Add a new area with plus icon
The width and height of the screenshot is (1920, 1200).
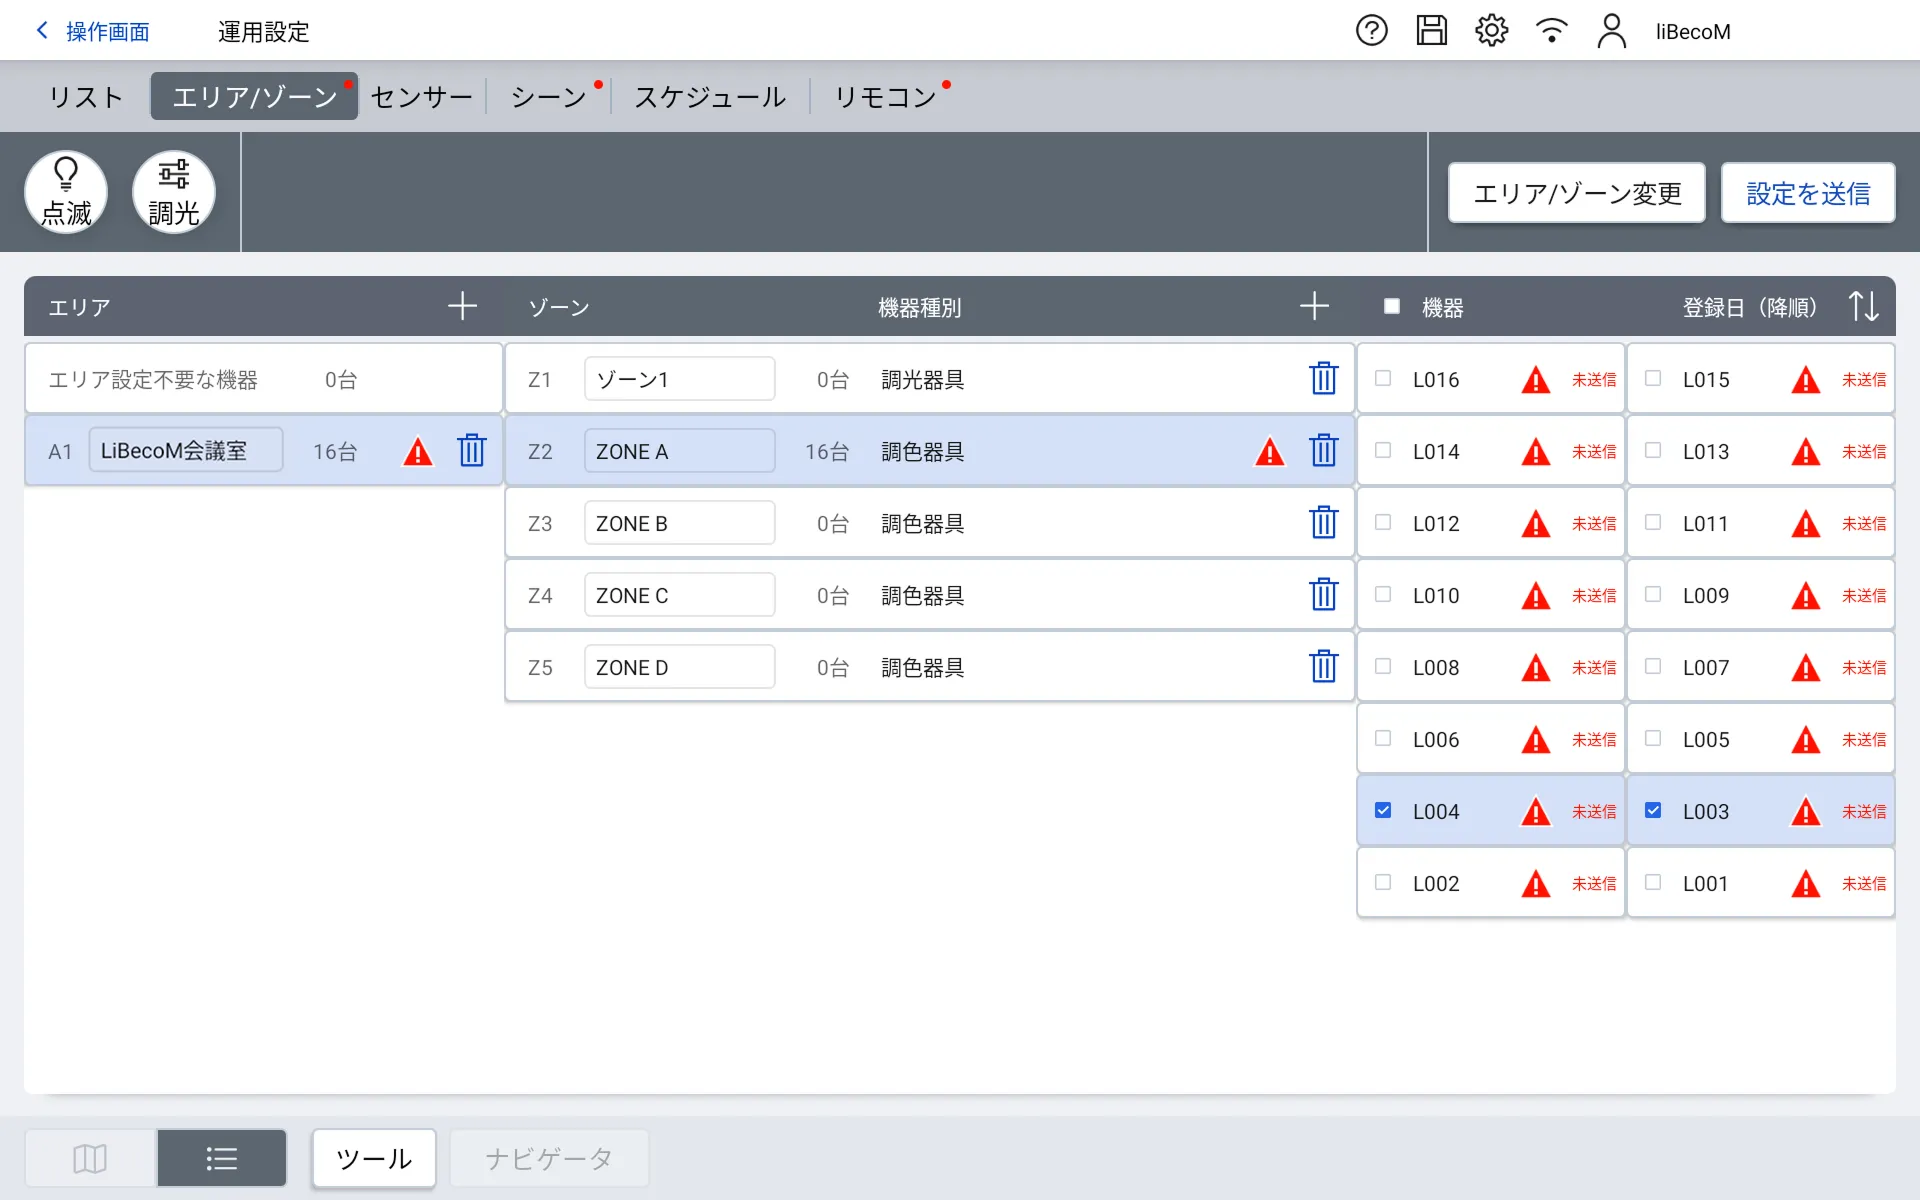462,306
